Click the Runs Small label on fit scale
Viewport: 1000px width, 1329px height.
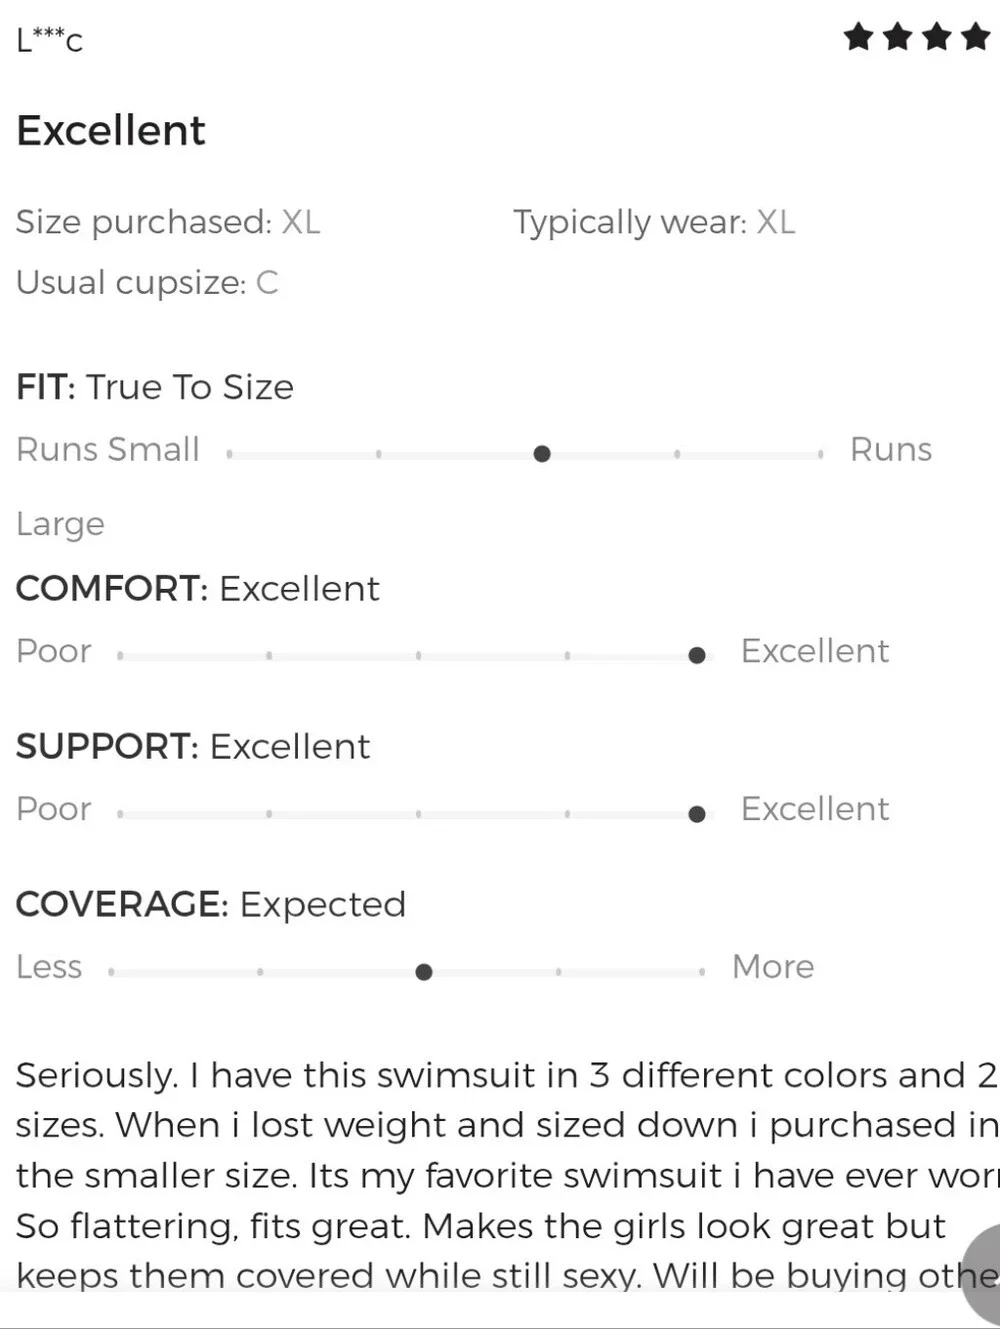click(x=108, y=450)
